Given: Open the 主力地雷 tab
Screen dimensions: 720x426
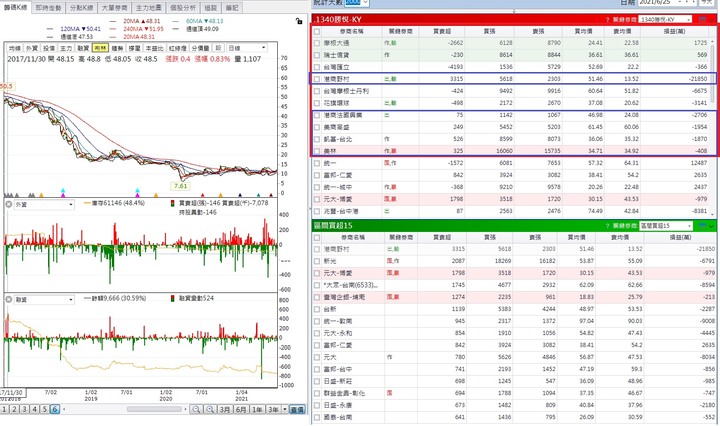Looking at the screenshot, I should click(149, 7).
